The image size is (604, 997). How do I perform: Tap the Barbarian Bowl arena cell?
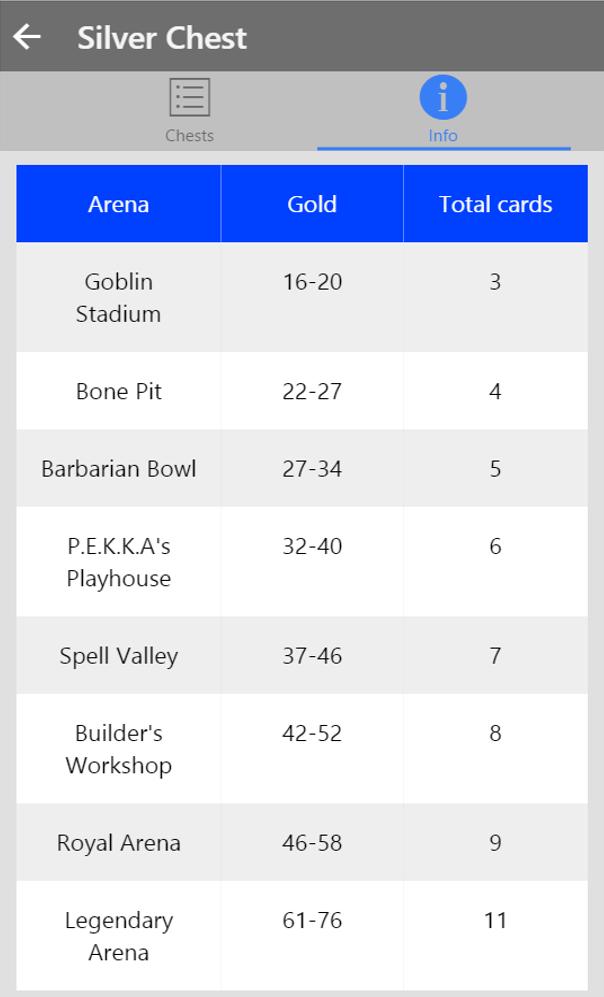(118, 469)
